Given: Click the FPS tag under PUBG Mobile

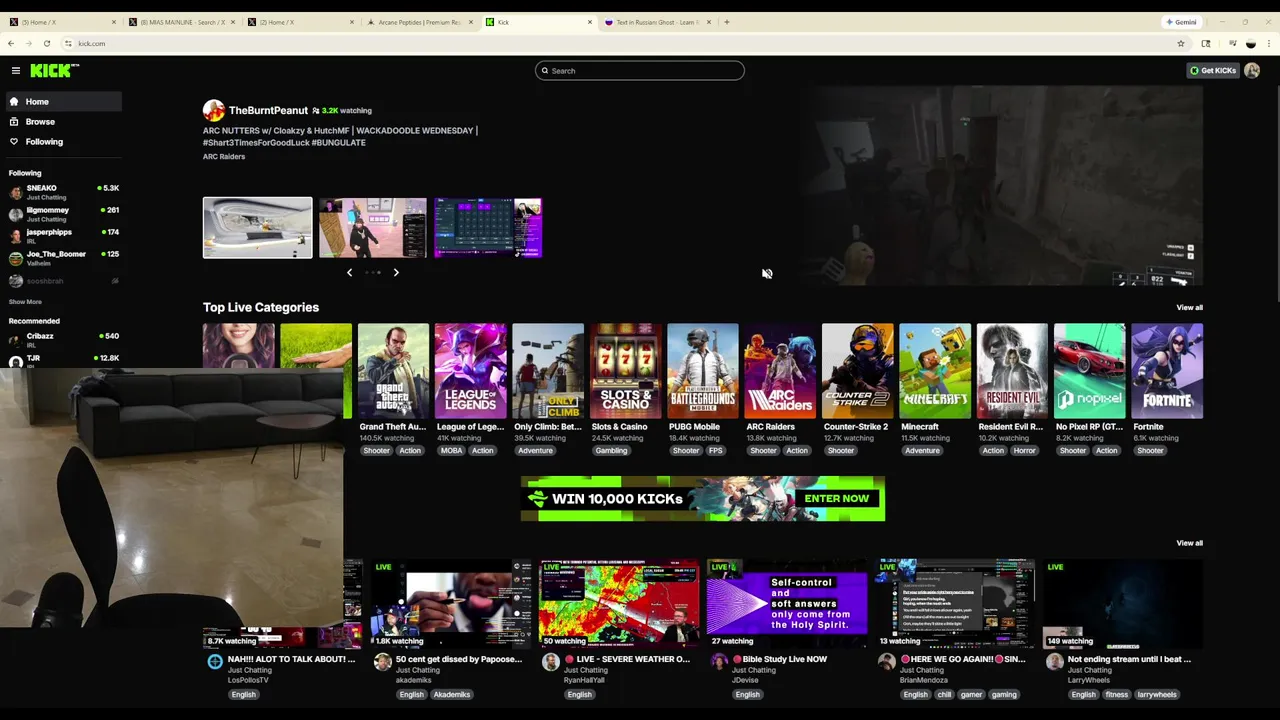Looking at the screenshot, I should (x=715, y=450).
